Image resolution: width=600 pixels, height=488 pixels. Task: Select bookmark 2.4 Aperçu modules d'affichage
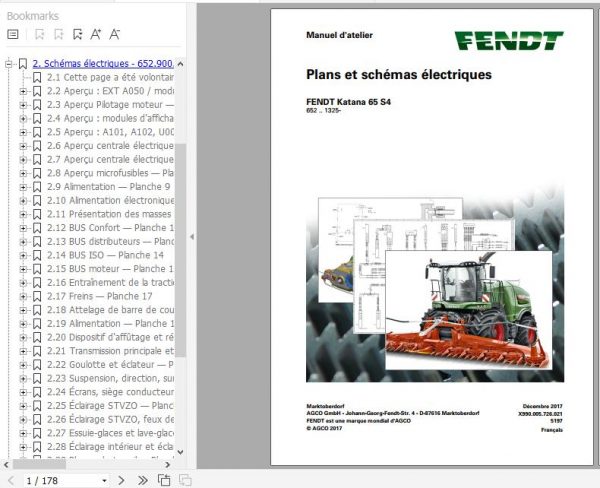click(110, 118)
